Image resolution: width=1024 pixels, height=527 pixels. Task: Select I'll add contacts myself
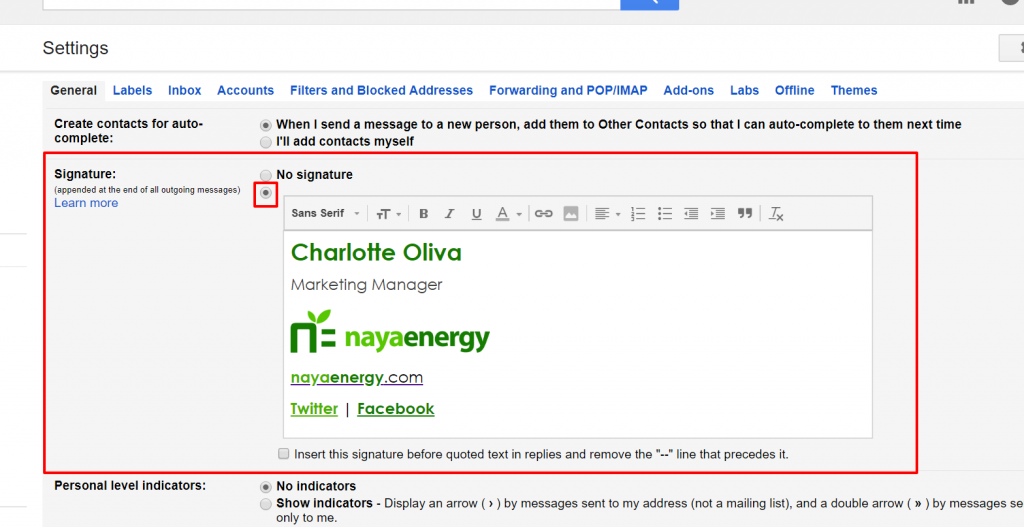pyautogui.click(x=266, y=142)
